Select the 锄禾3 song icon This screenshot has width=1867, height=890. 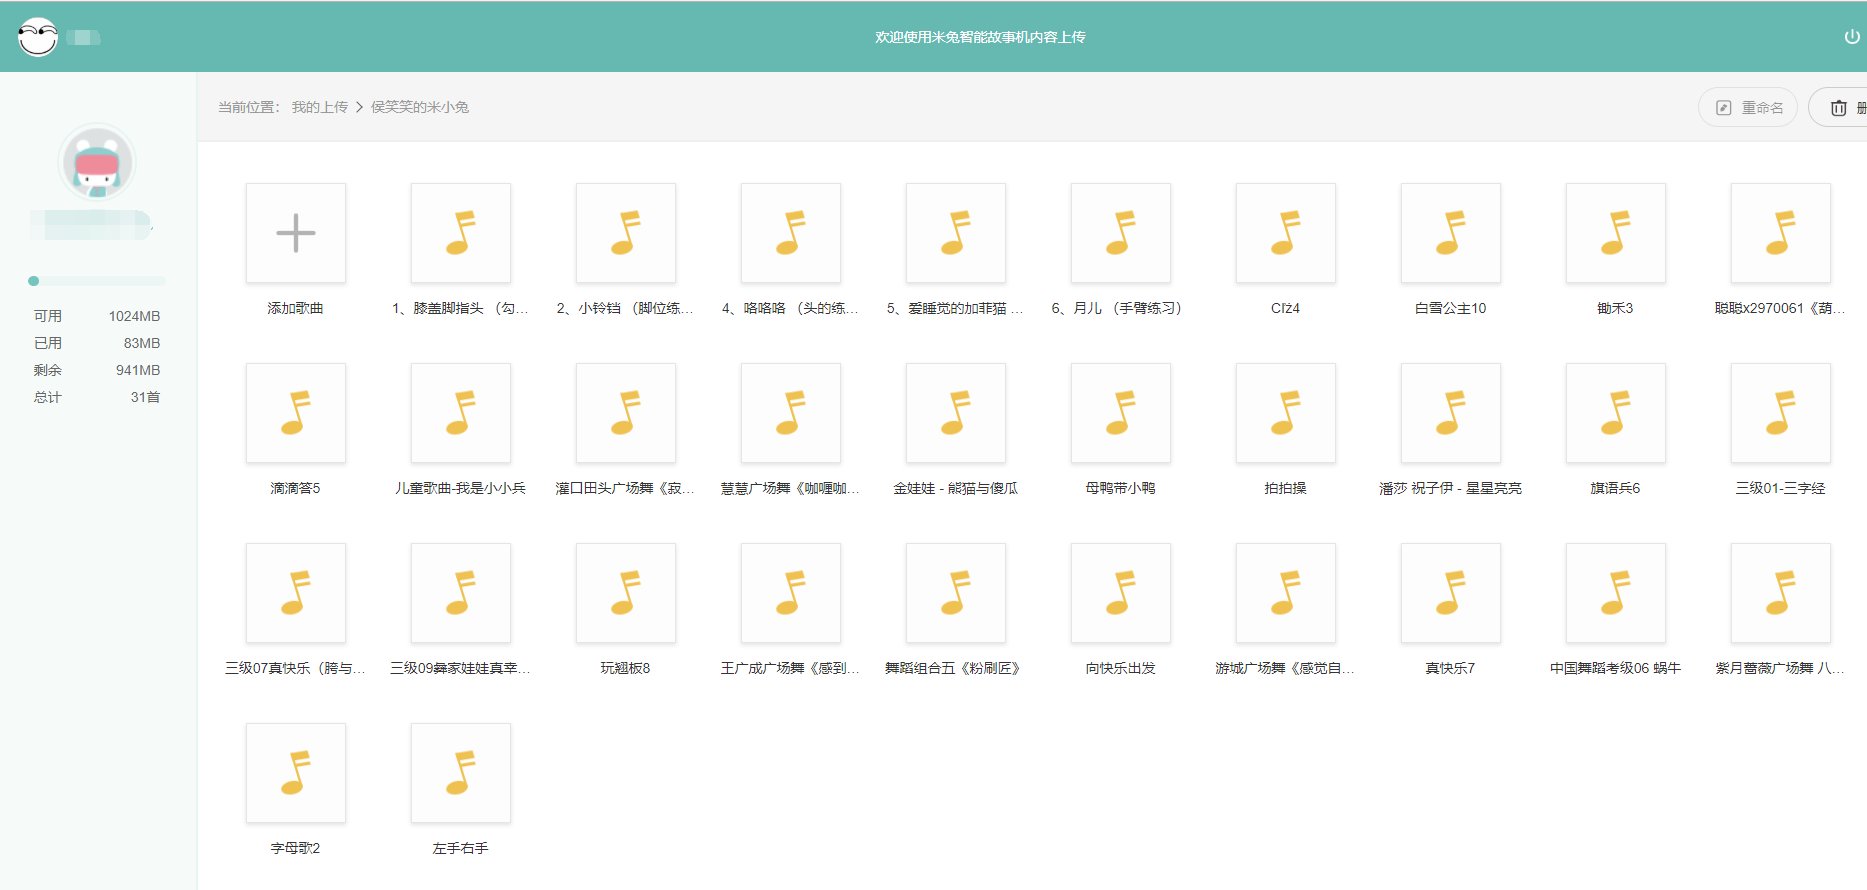tap(1616, 233)
